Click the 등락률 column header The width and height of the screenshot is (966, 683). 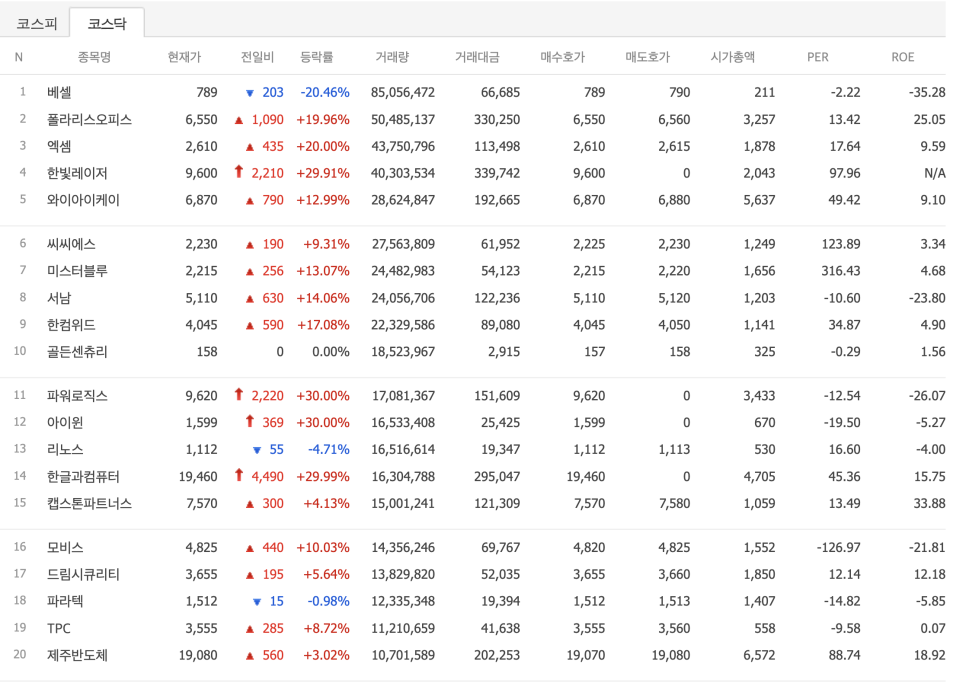[316, 57]
